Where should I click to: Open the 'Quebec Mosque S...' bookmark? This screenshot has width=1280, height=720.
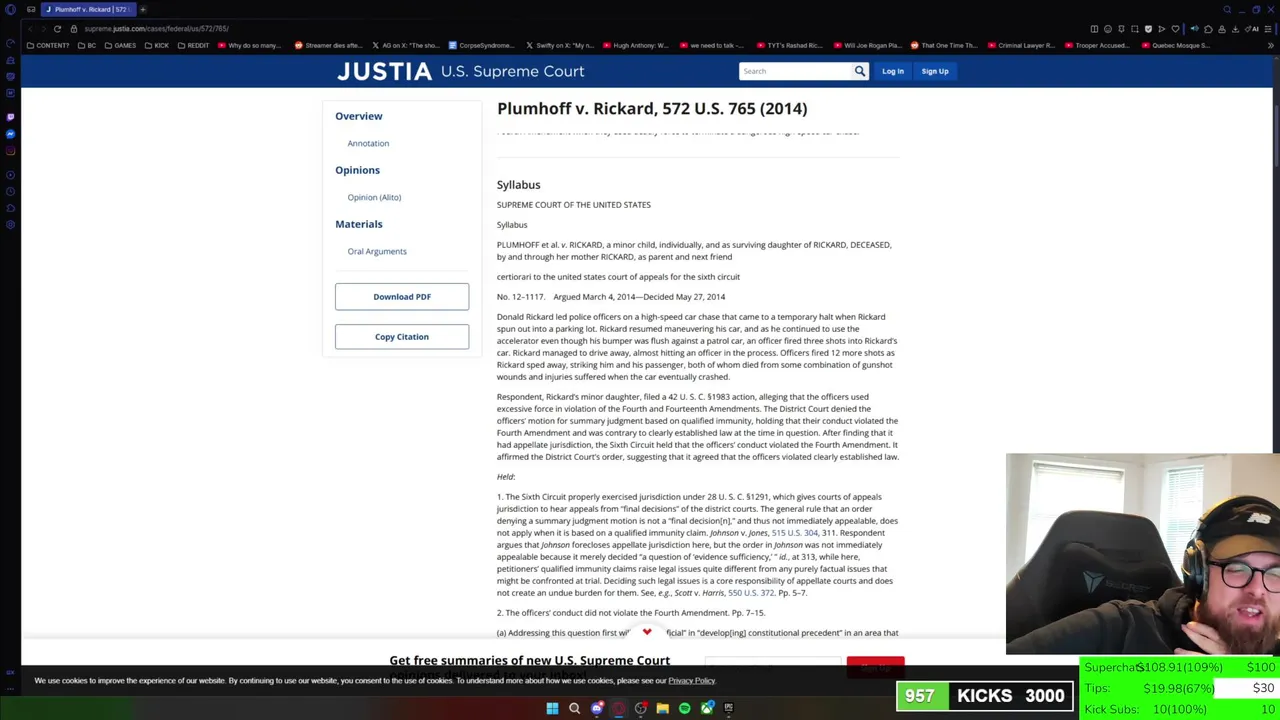1175,45
